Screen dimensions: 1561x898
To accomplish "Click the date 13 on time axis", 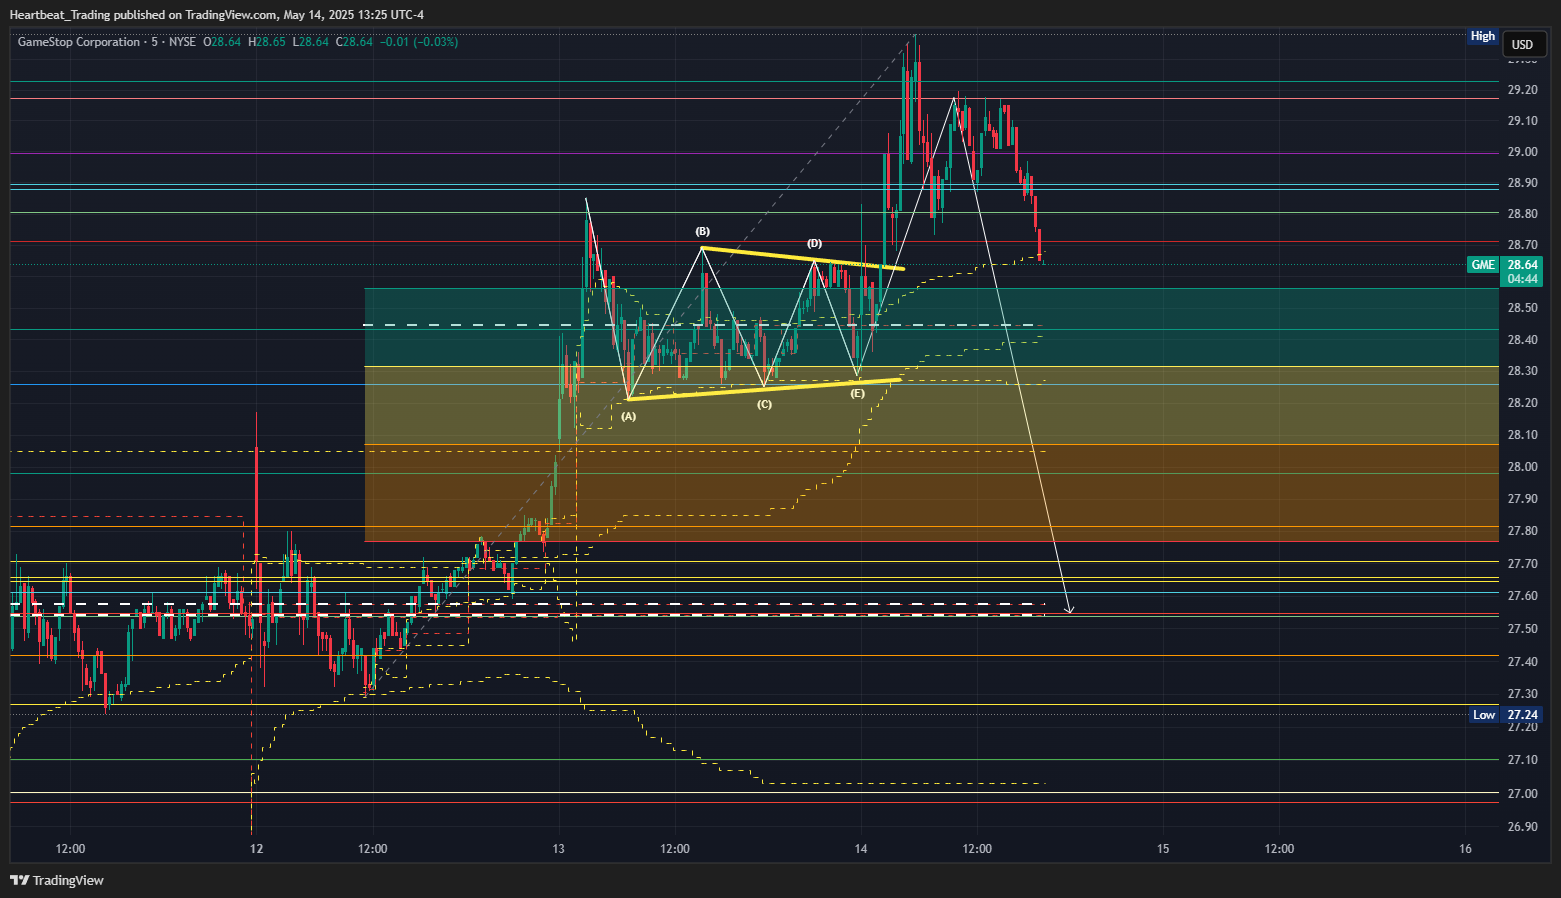I will point(558,849).
